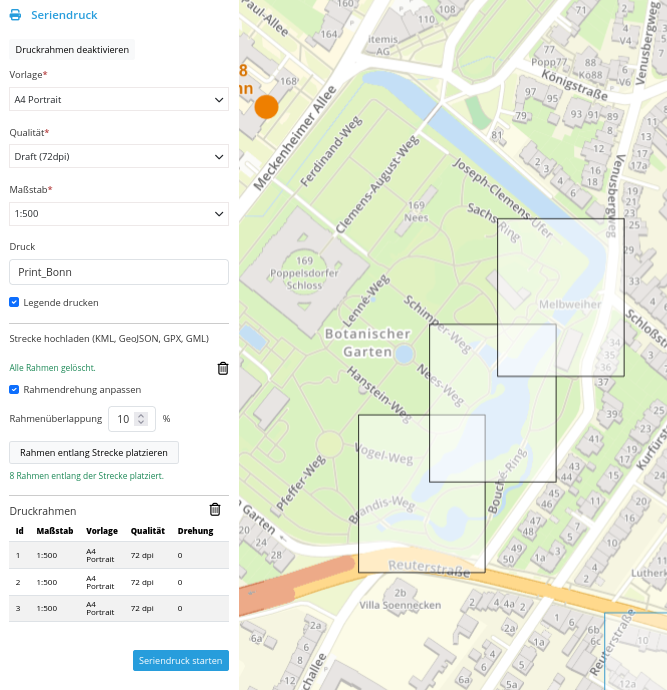Click the Seriendruck printer icon
This screenshot has height=690, width=667.
(x=15, y=16)
